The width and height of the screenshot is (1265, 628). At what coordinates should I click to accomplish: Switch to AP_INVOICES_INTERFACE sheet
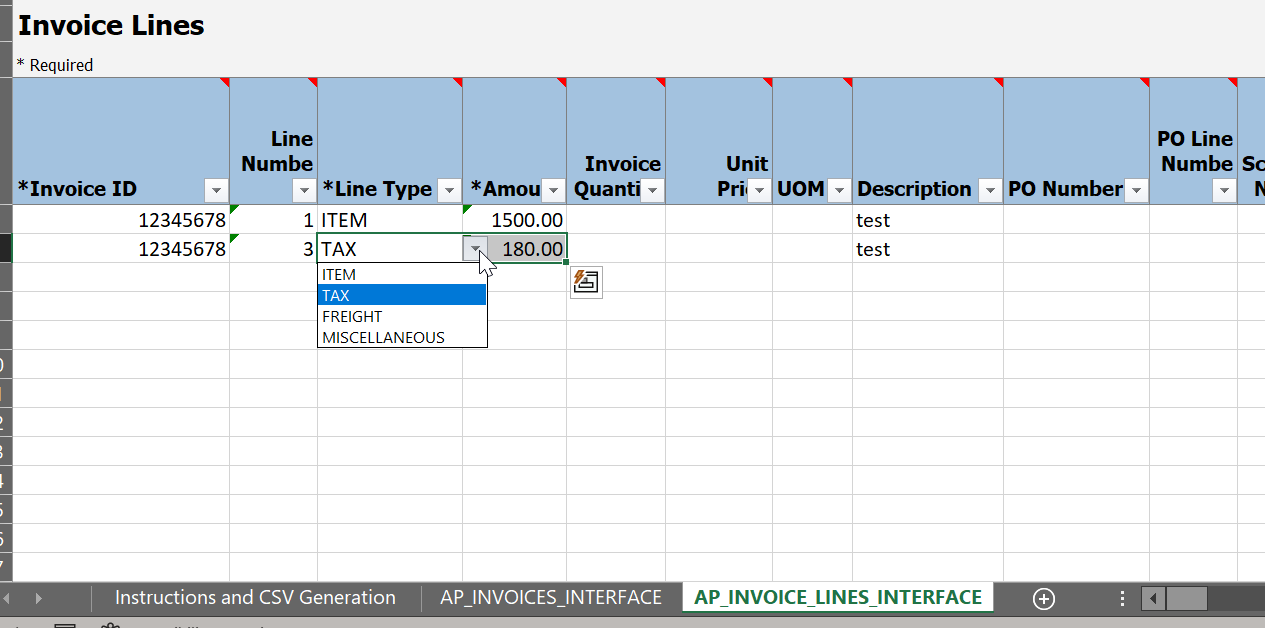point(551,597)
